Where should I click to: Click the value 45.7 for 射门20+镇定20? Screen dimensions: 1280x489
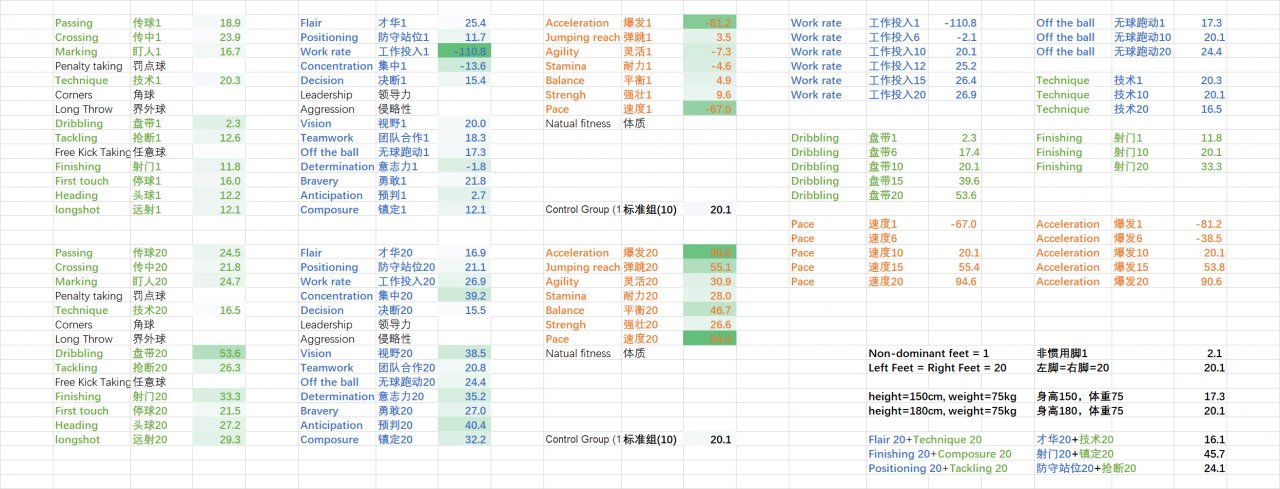pos(1199,454)
